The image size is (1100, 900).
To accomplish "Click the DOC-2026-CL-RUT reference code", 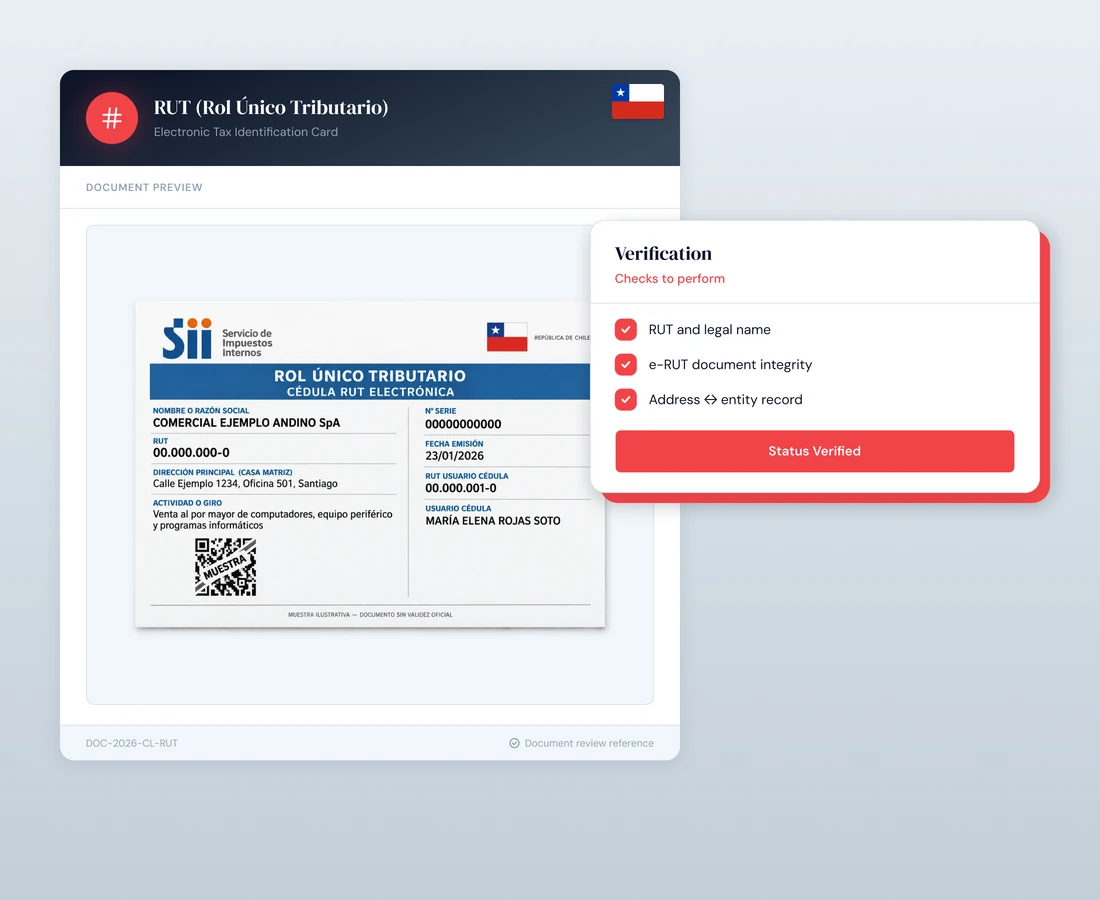I will click(132, 743).
